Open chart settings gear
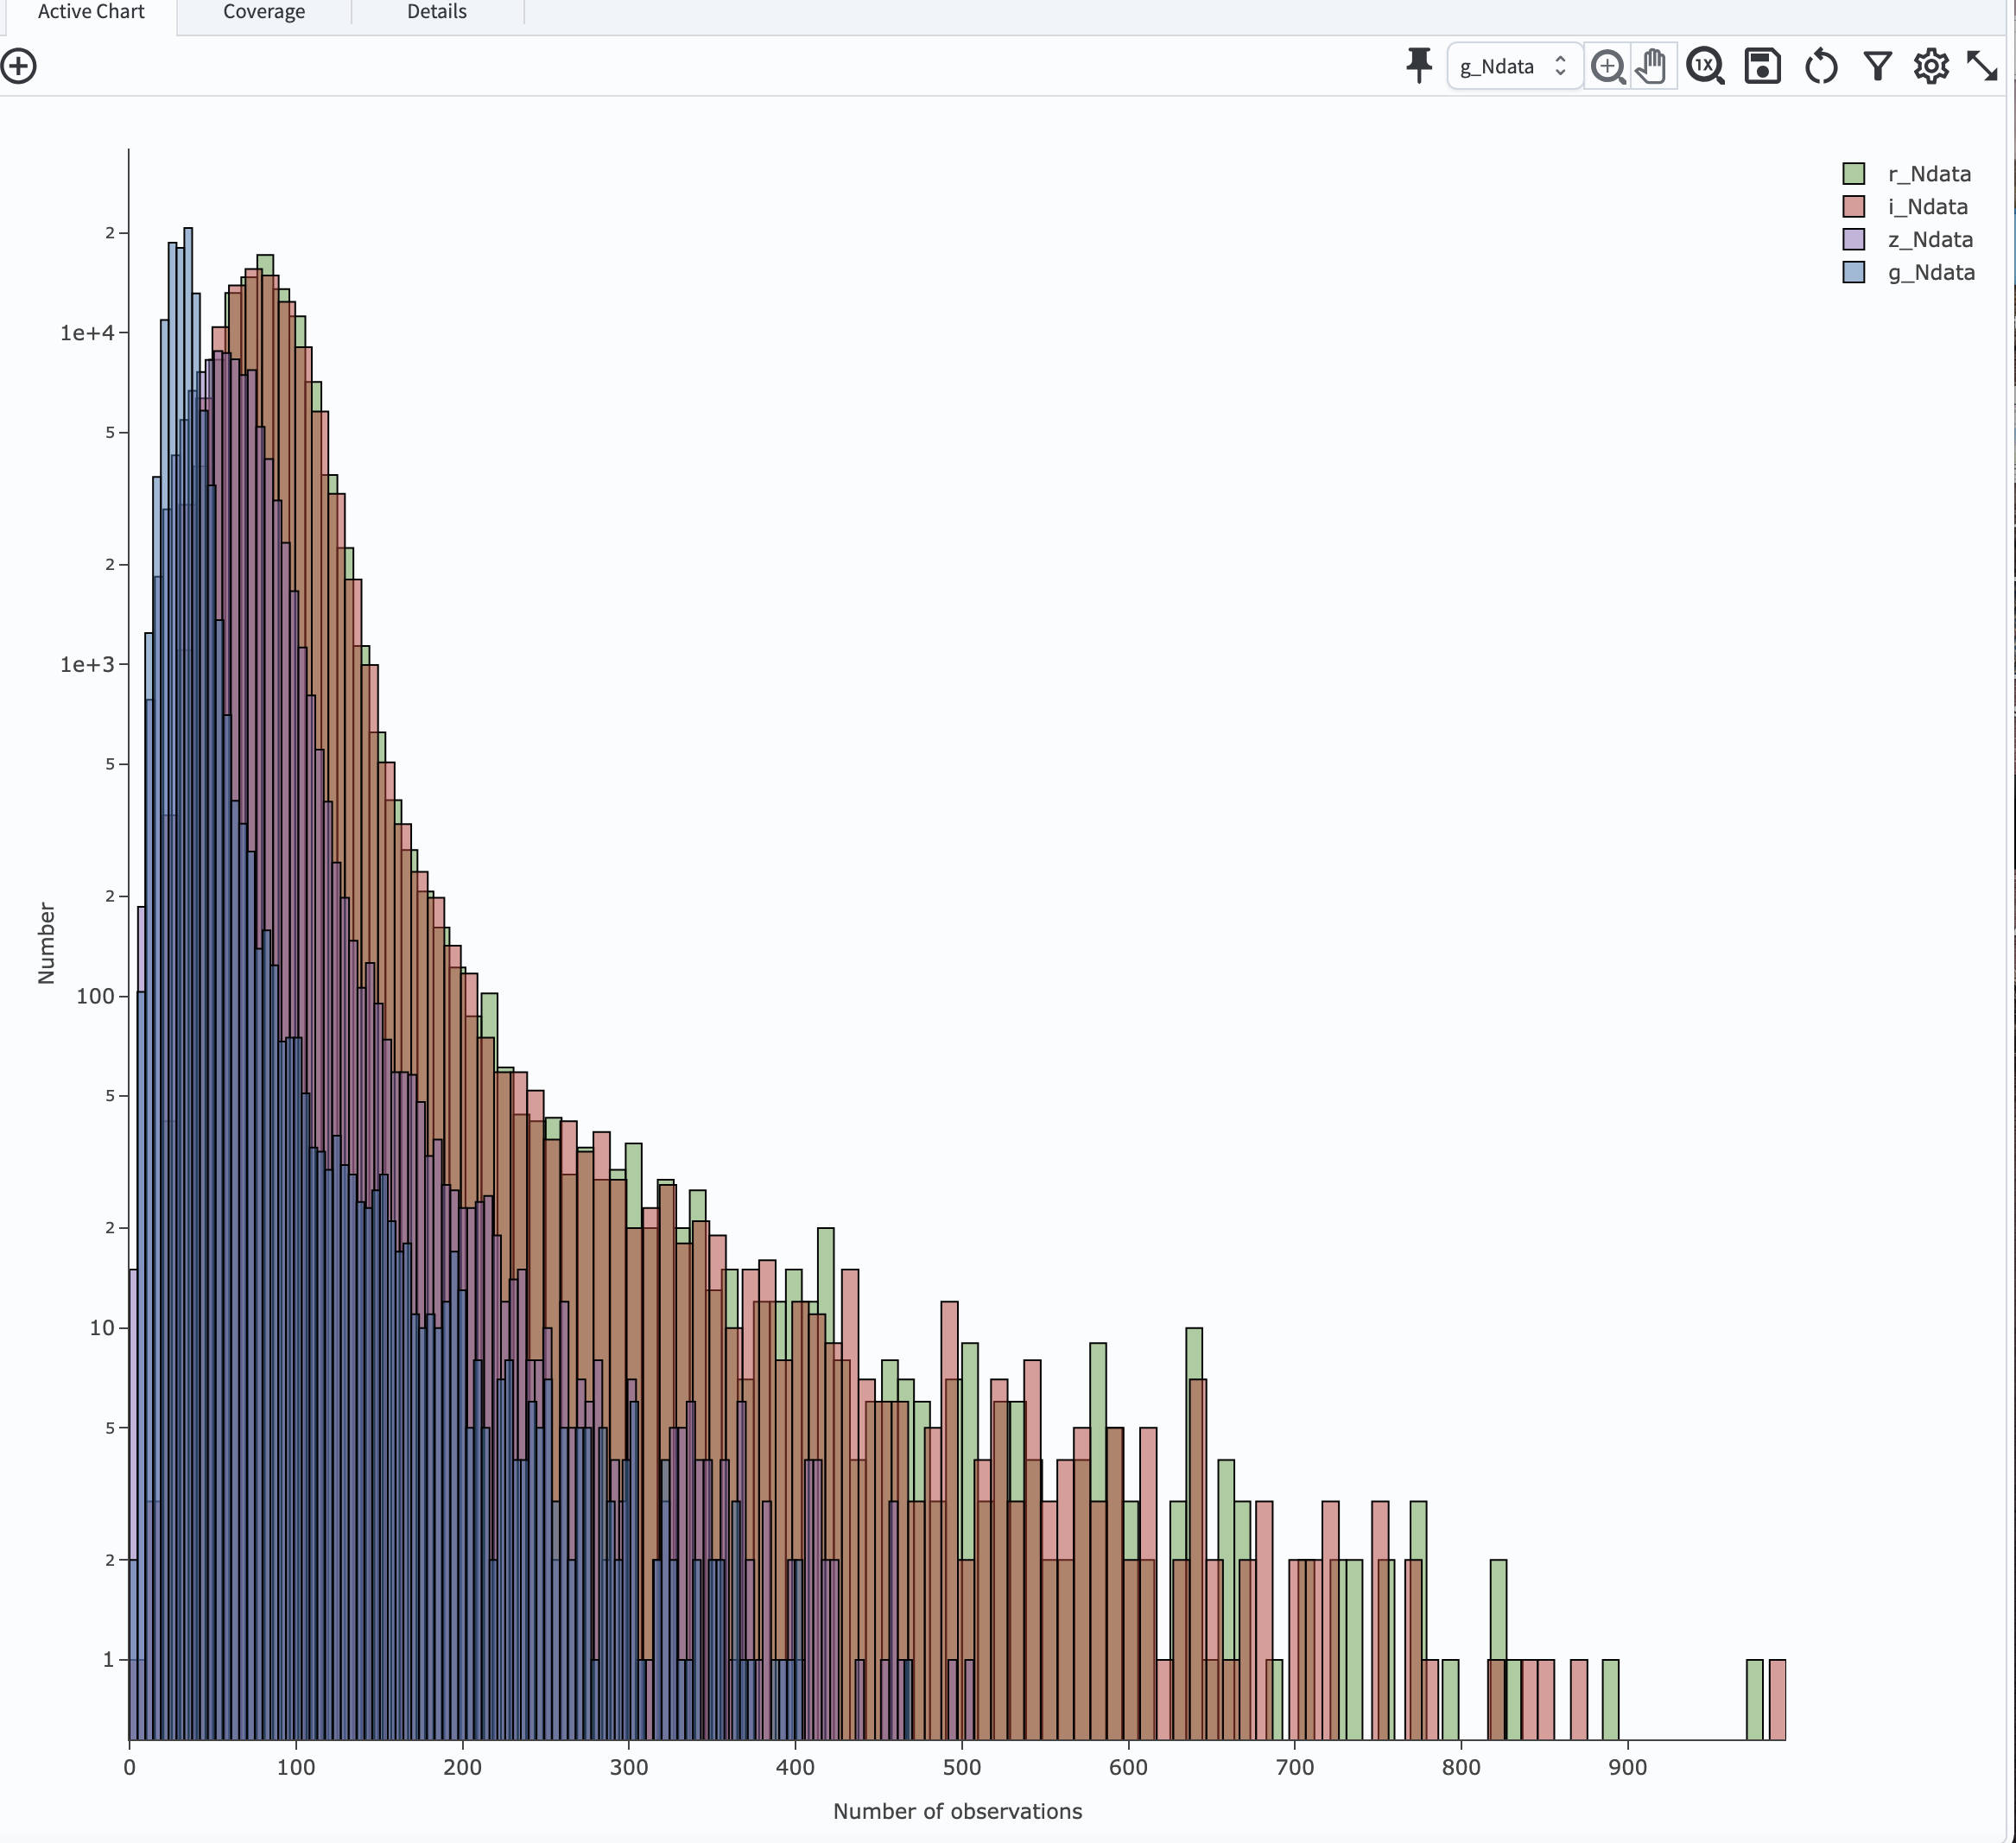Viewport: 2016px width, 1843px height. [x=1931, y=66]
